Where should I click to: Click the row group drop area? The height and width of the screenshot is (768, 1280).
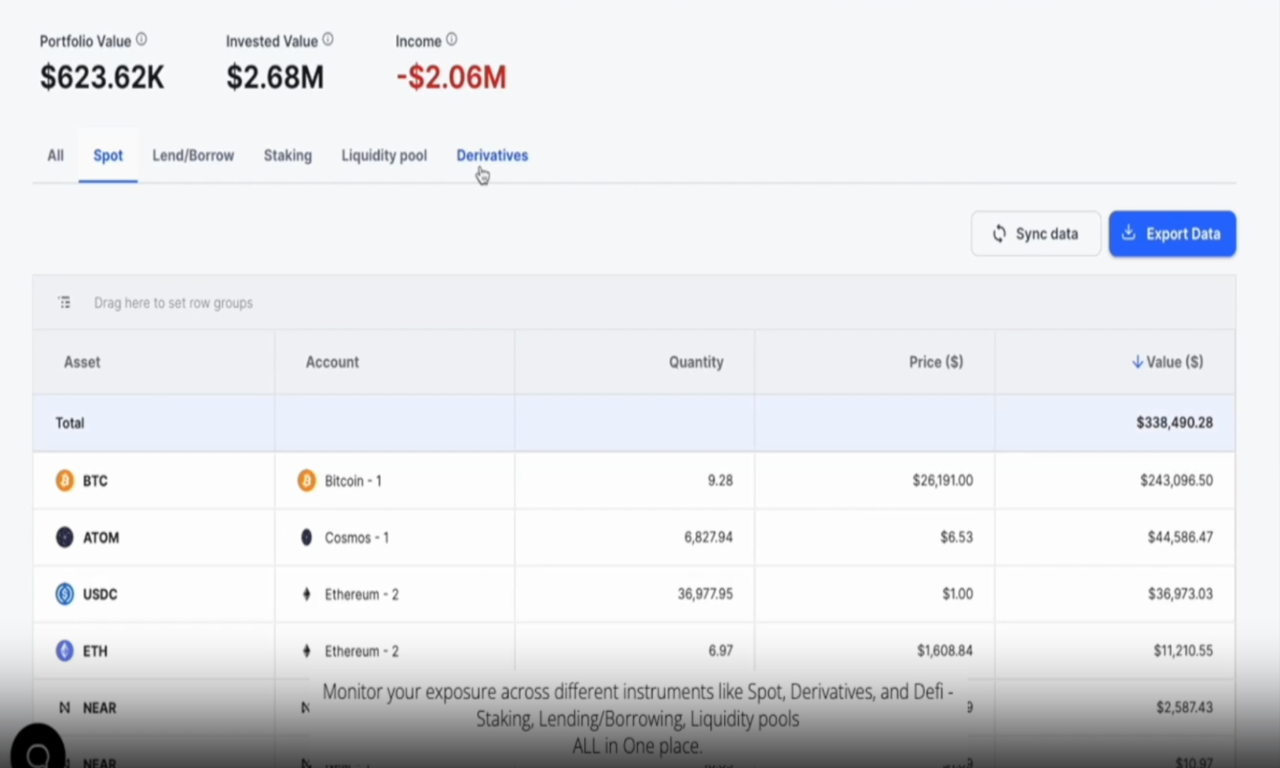pyautogui.click(x=634, y=303)
